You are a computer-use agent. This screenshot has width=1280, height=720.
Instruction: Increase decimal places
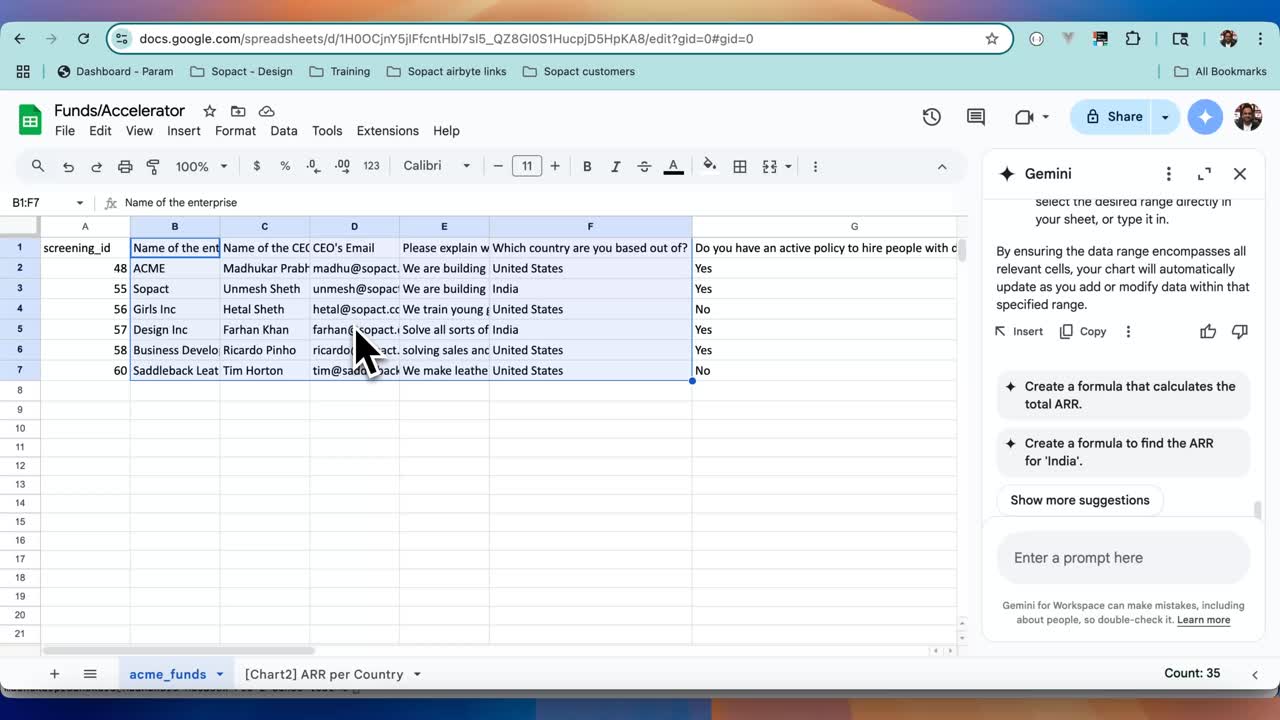tap(342, 166)
